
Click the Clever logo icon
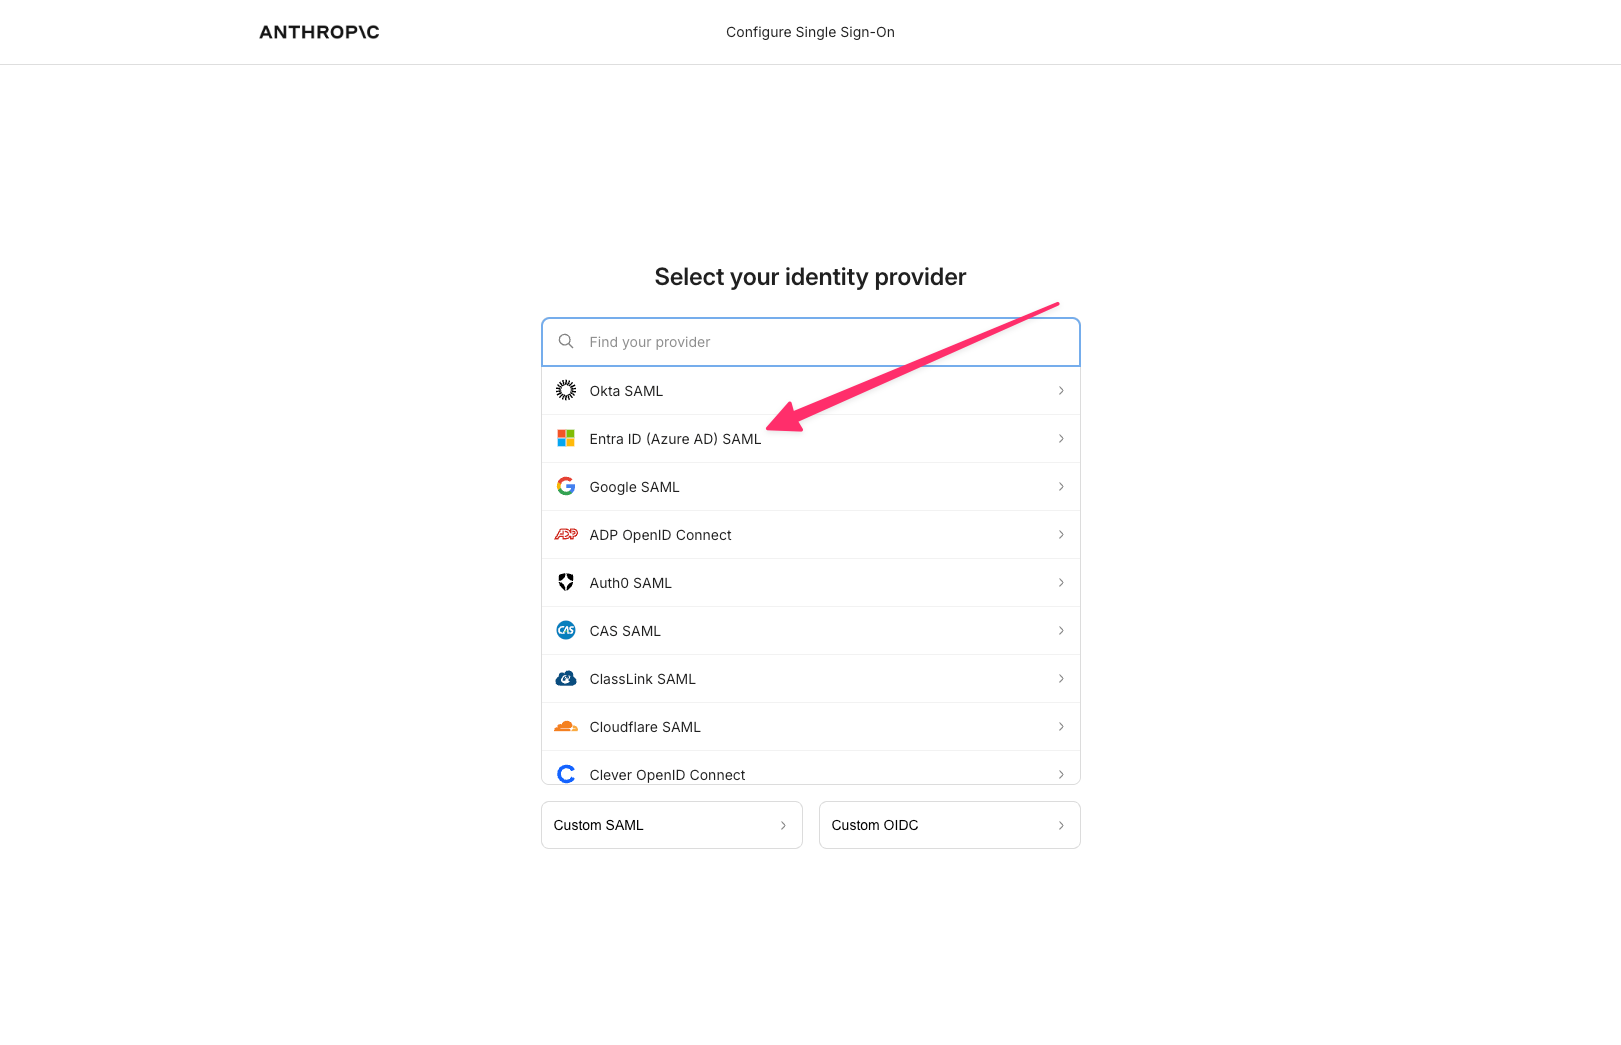click(566, 773)
